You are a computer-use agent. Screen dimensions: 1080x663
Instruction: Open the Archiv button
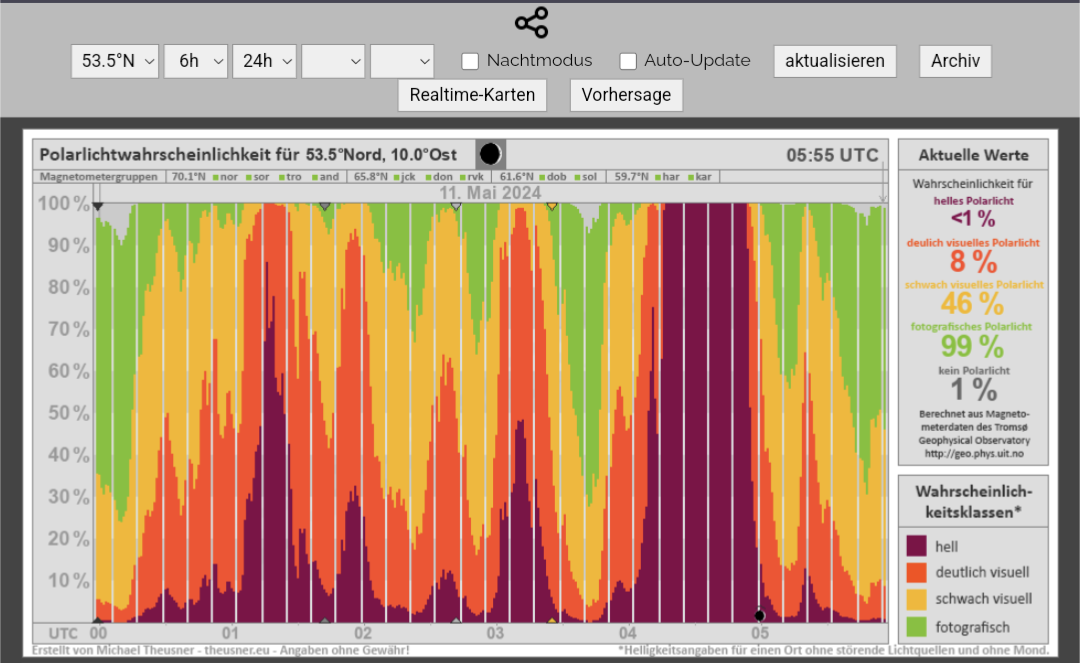click(955, 61)
